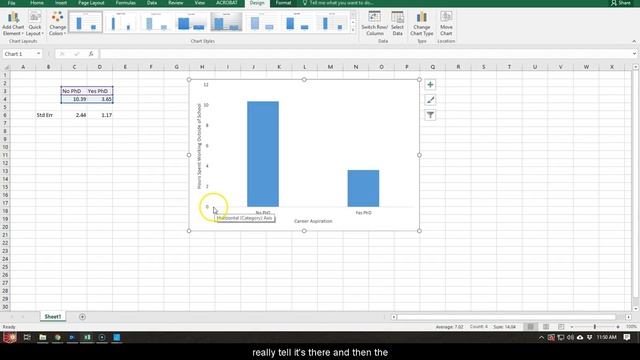
Task: Click the Chart Elements plus button
Action: coord(430,85)
